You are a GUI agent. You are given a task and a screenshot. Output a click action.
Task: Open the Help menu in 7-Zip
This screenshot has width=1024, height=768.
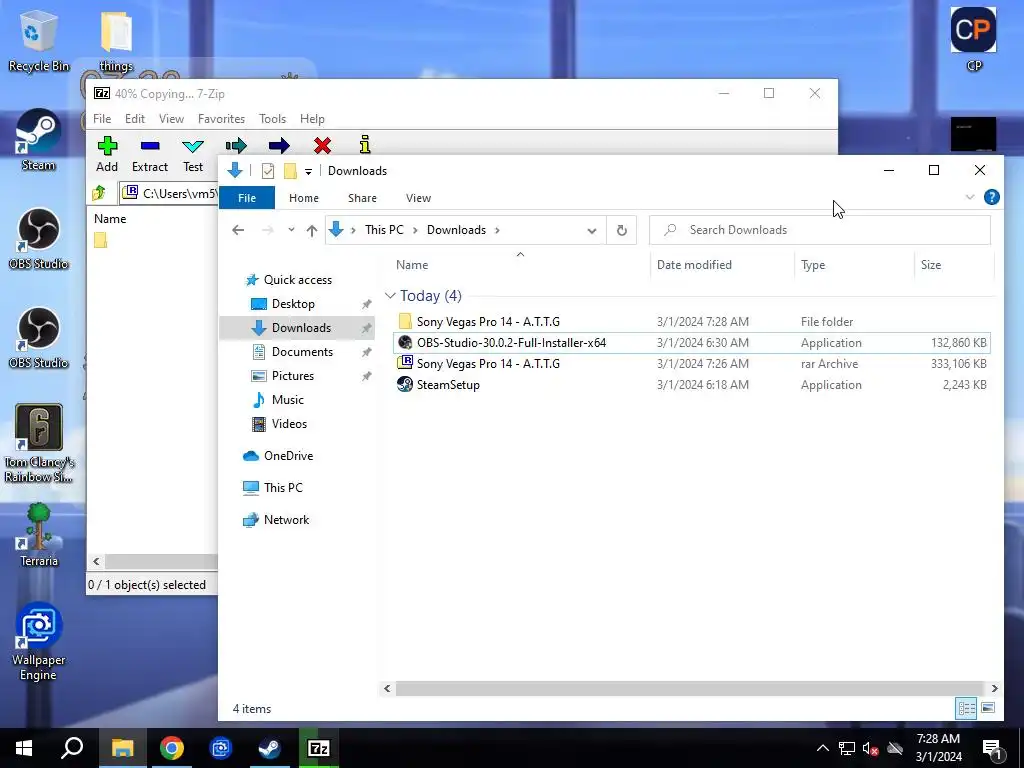[312, 119]
